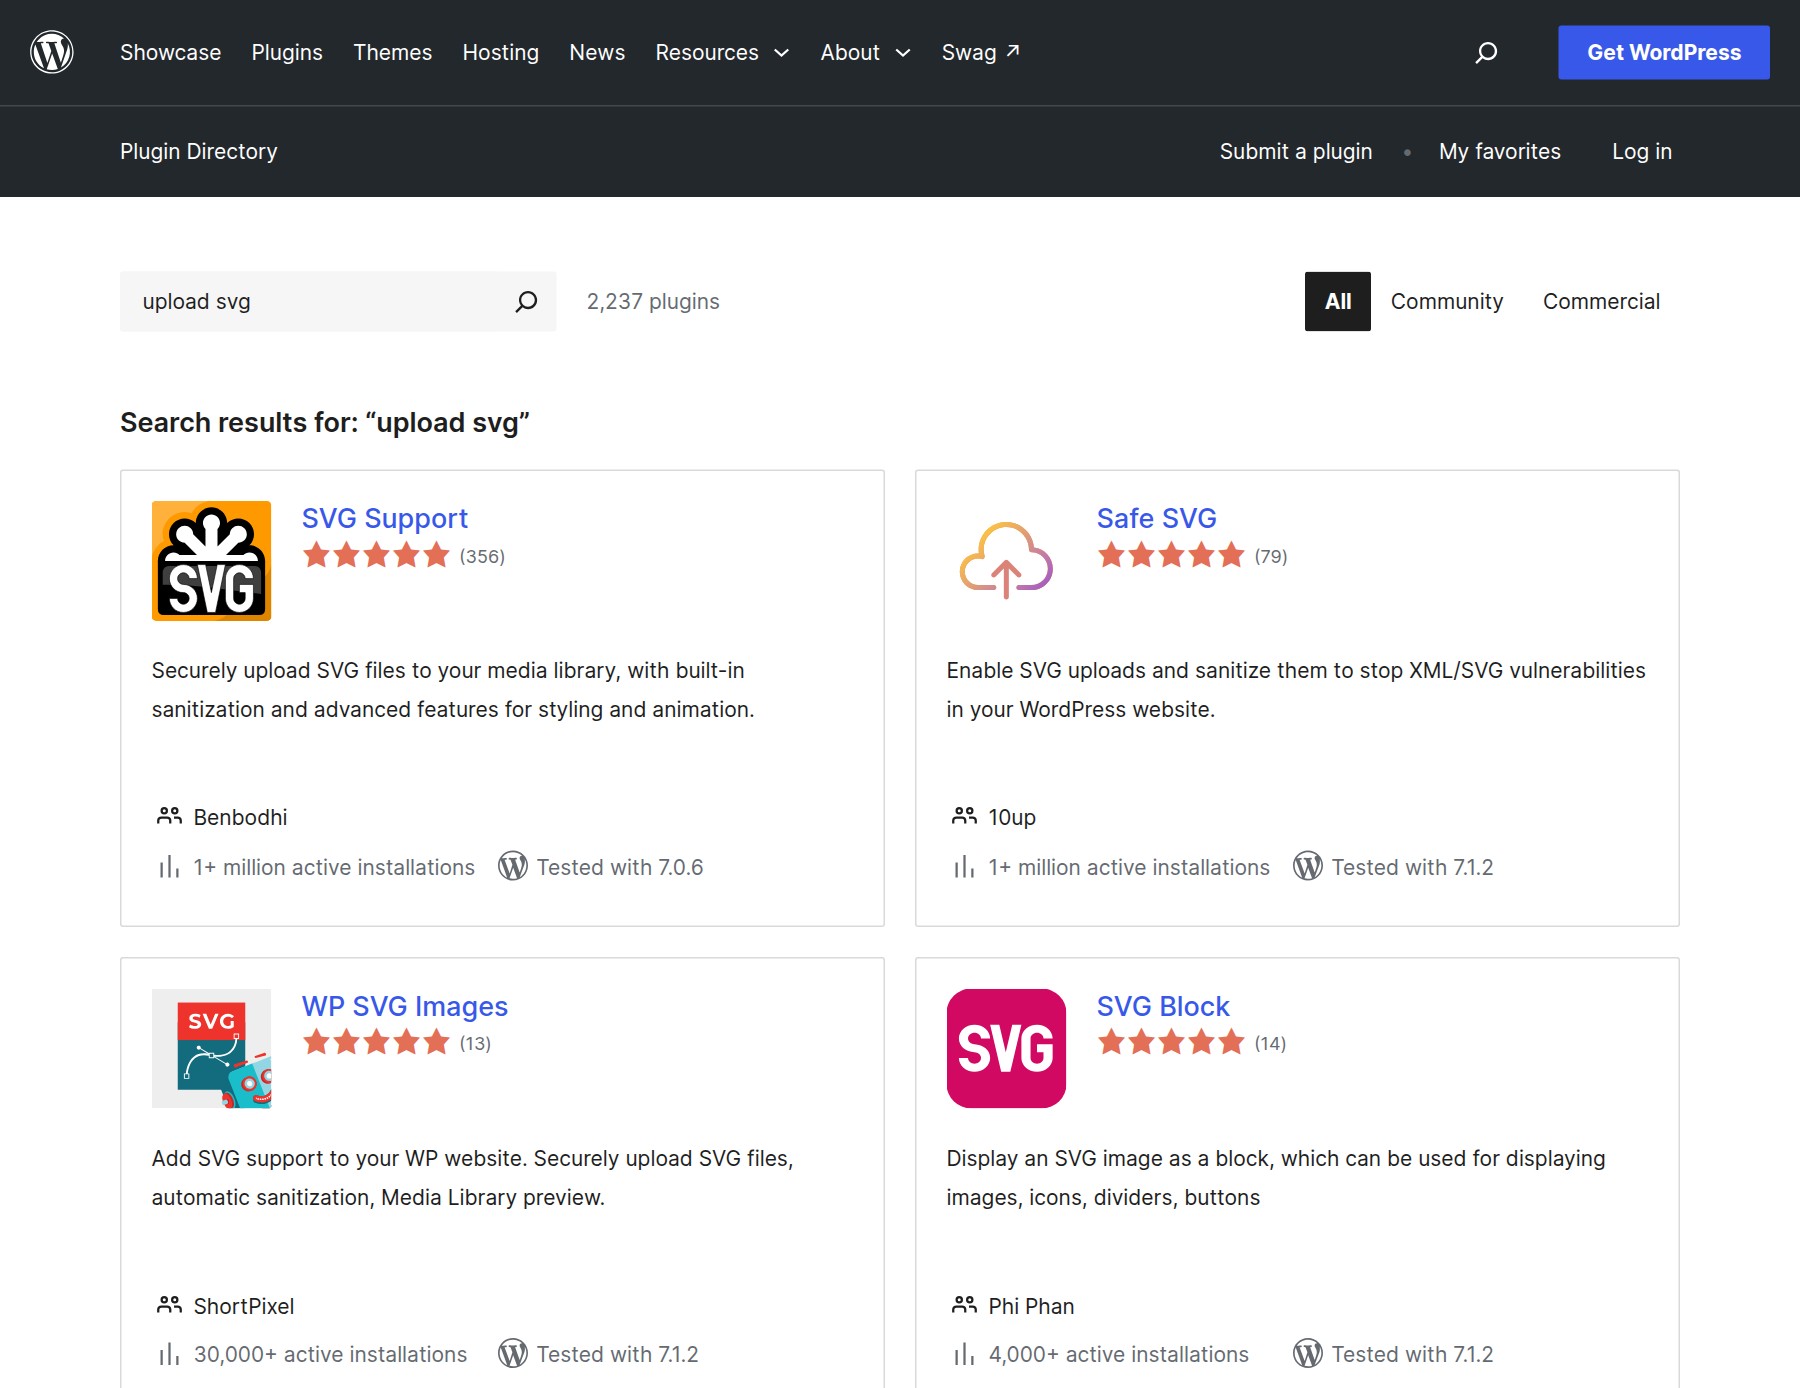The width and height of the screenshot is (1800, 1388).
Task: Open the SVG Support plugin title
Action: [384, 518]
